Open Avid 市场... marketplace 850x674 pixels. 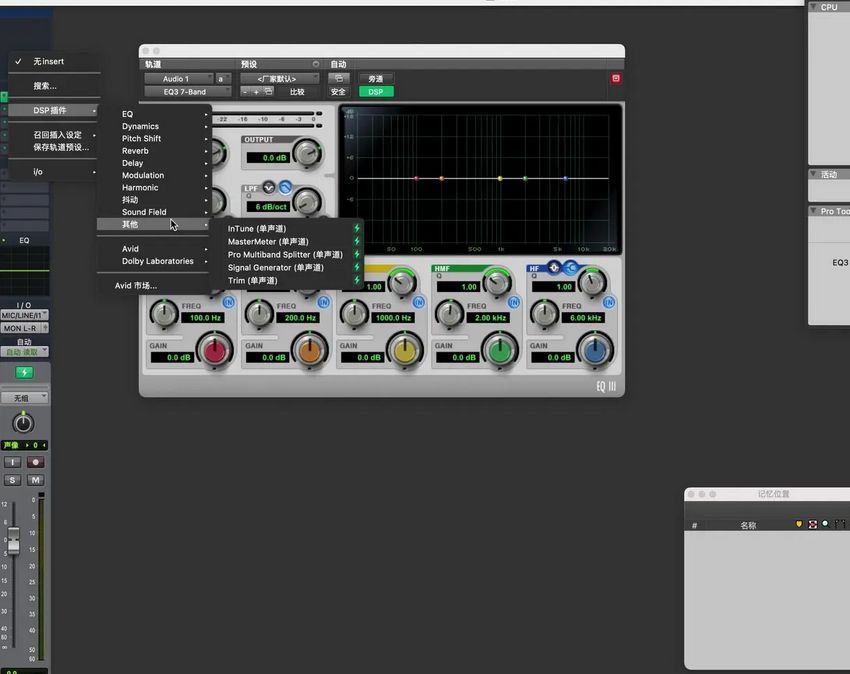153,285
